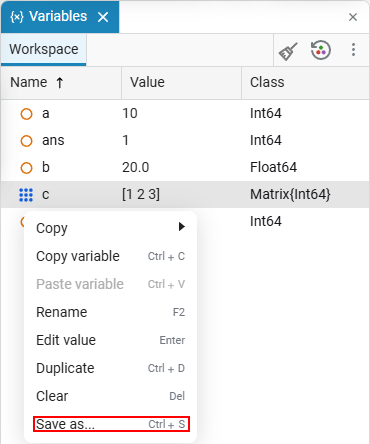370x444 pixels.
Task: Choose Rename from context menu
Action: [x=110, y=312]
